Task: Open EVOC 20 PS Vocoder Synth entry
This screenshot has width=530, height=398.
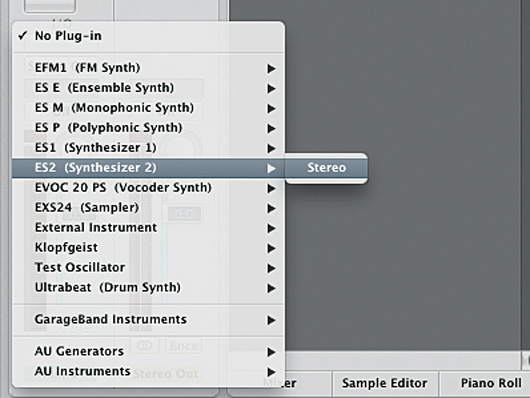Action: tap(148, 187)
